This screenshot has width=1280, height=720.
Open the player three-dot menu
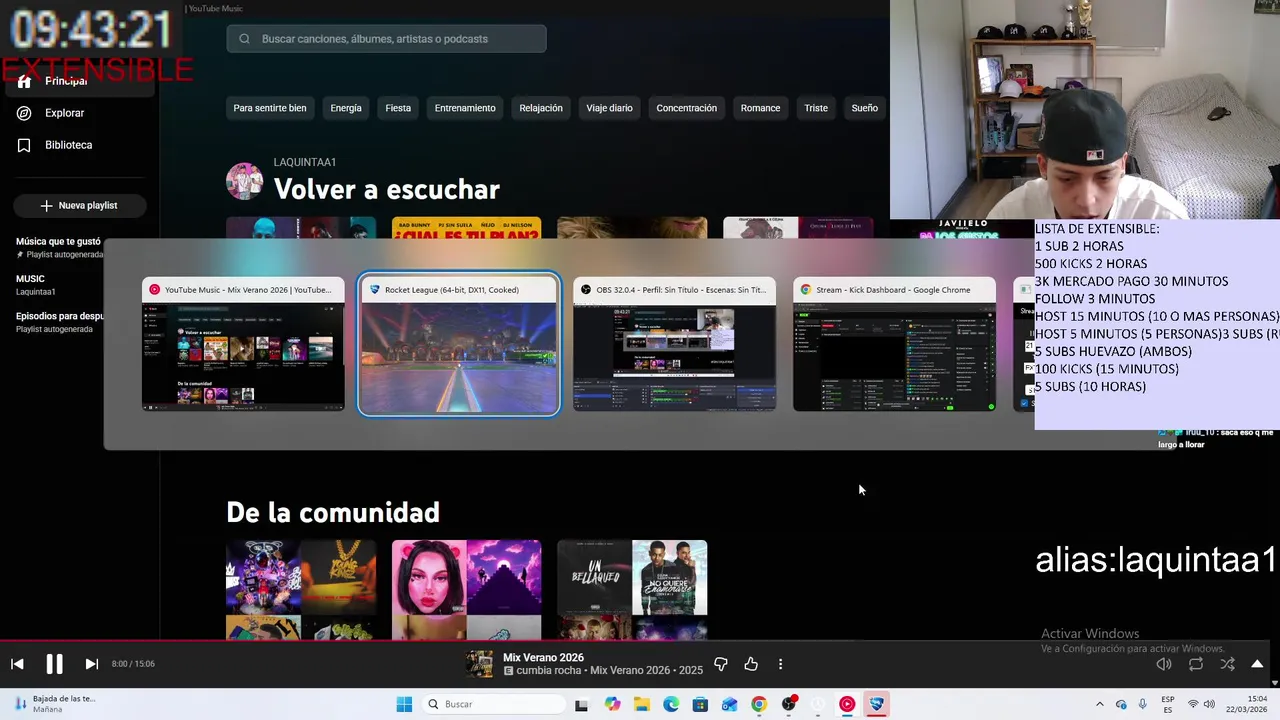tap(780, 664)
